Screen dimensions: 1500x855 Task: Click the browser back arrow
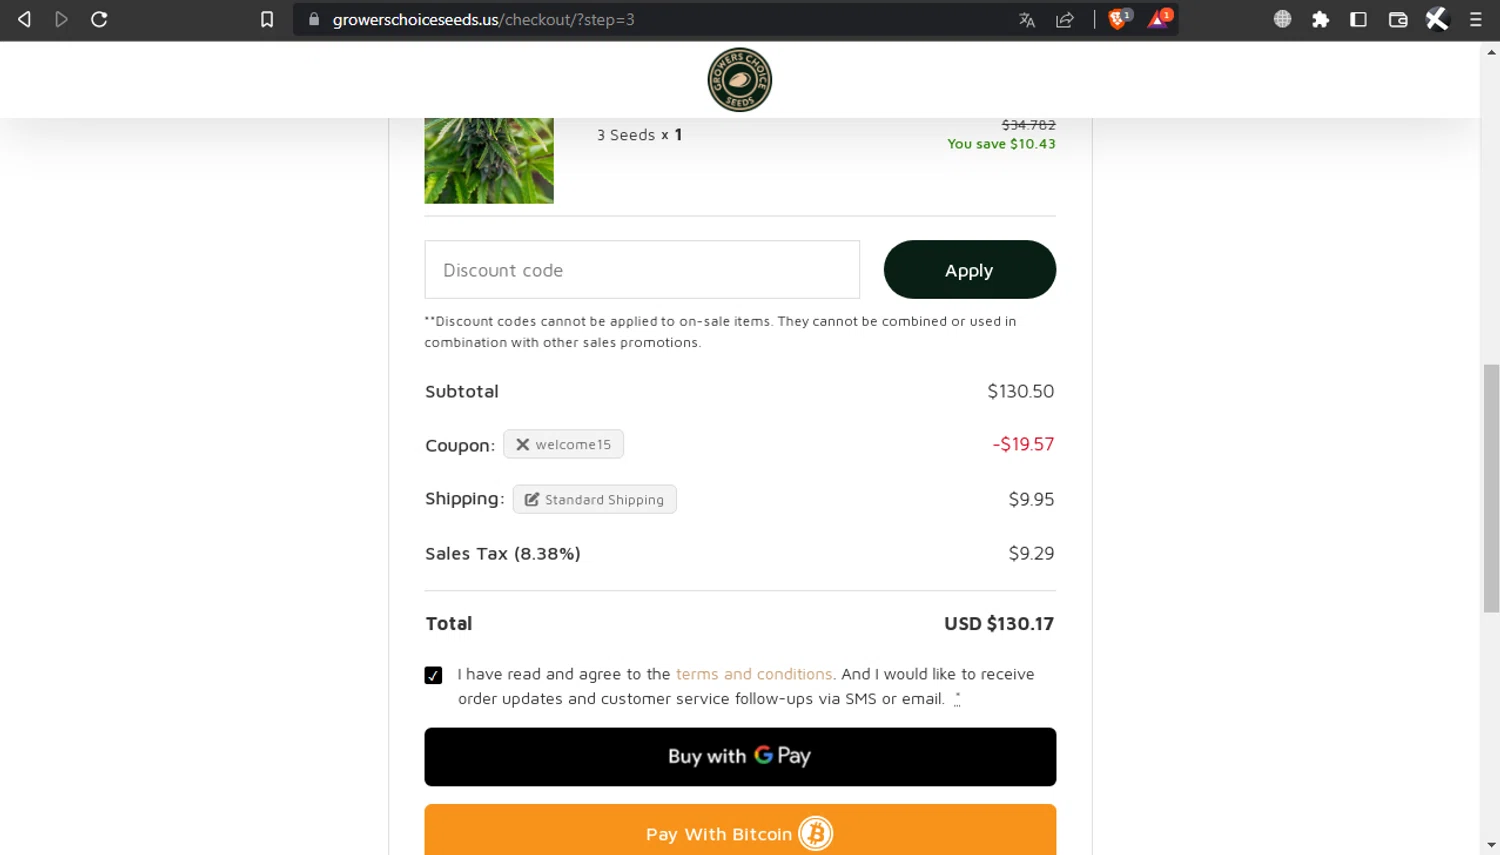pos(24,19)
